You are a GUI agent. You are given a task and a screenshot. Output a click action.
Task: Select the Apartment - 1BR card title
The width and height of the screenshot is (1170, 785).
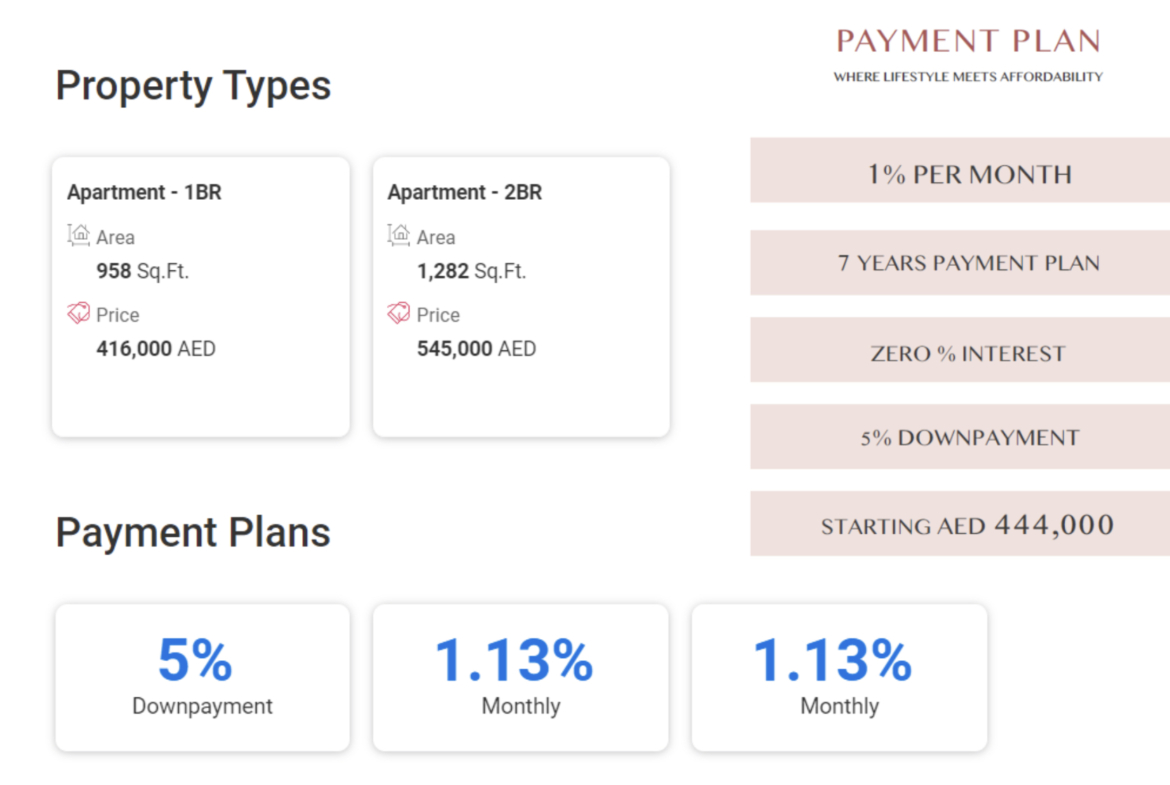144,192
